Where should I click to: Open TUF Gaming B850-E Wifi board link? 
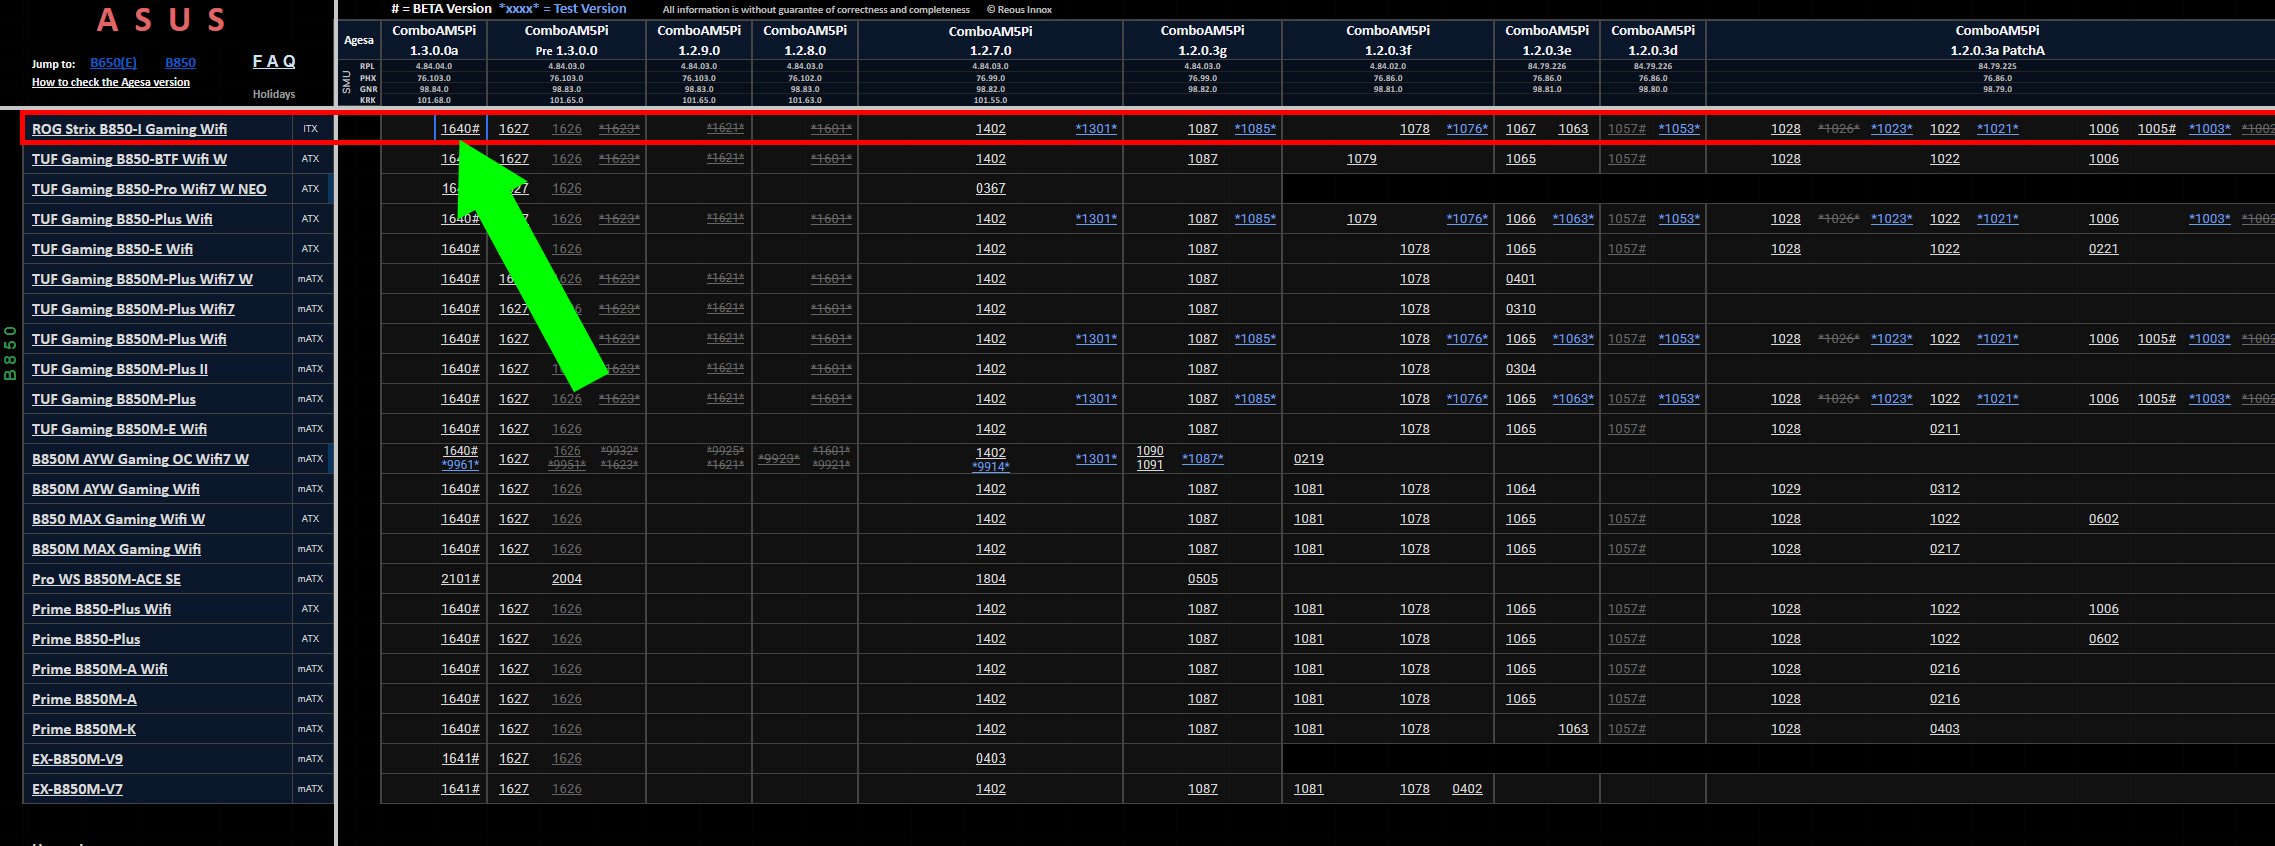(x=112, y=249)
